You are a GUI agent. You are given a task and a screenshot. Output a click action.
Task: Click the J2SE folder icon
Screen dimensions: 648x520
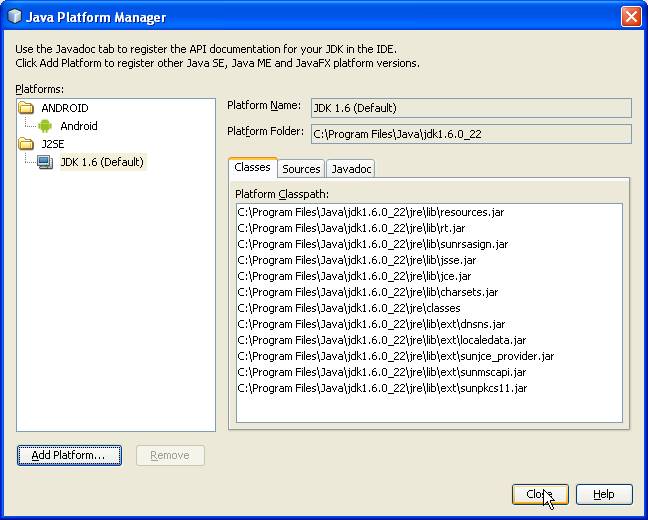pyautogui.click(x=26, y=144)
